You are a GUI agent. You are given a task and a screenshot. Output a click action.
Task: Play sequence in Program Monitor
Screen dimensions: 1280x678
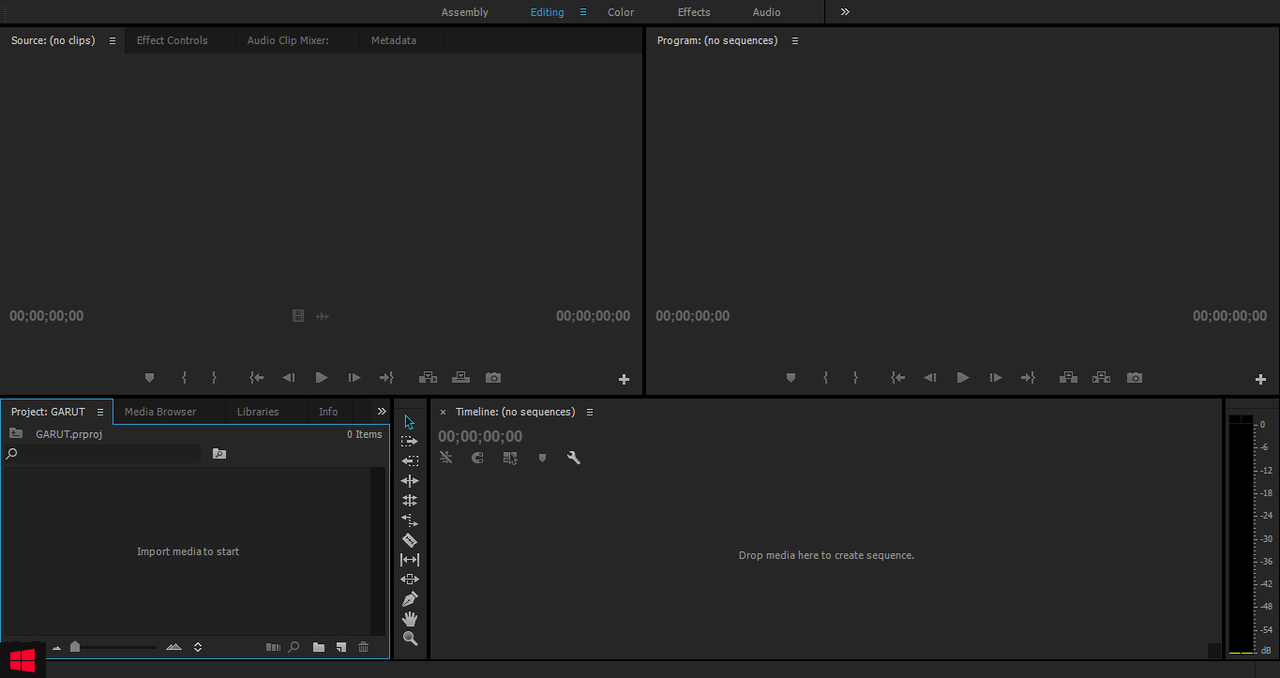point(963,378)
